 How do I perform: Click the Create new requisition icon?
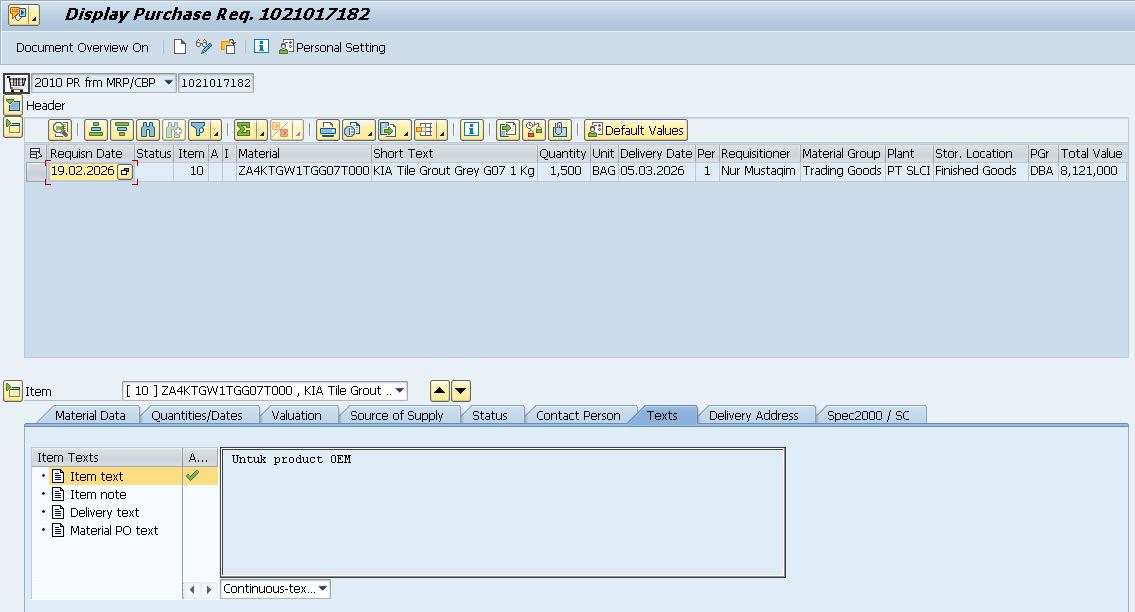(x=180, y=47)
